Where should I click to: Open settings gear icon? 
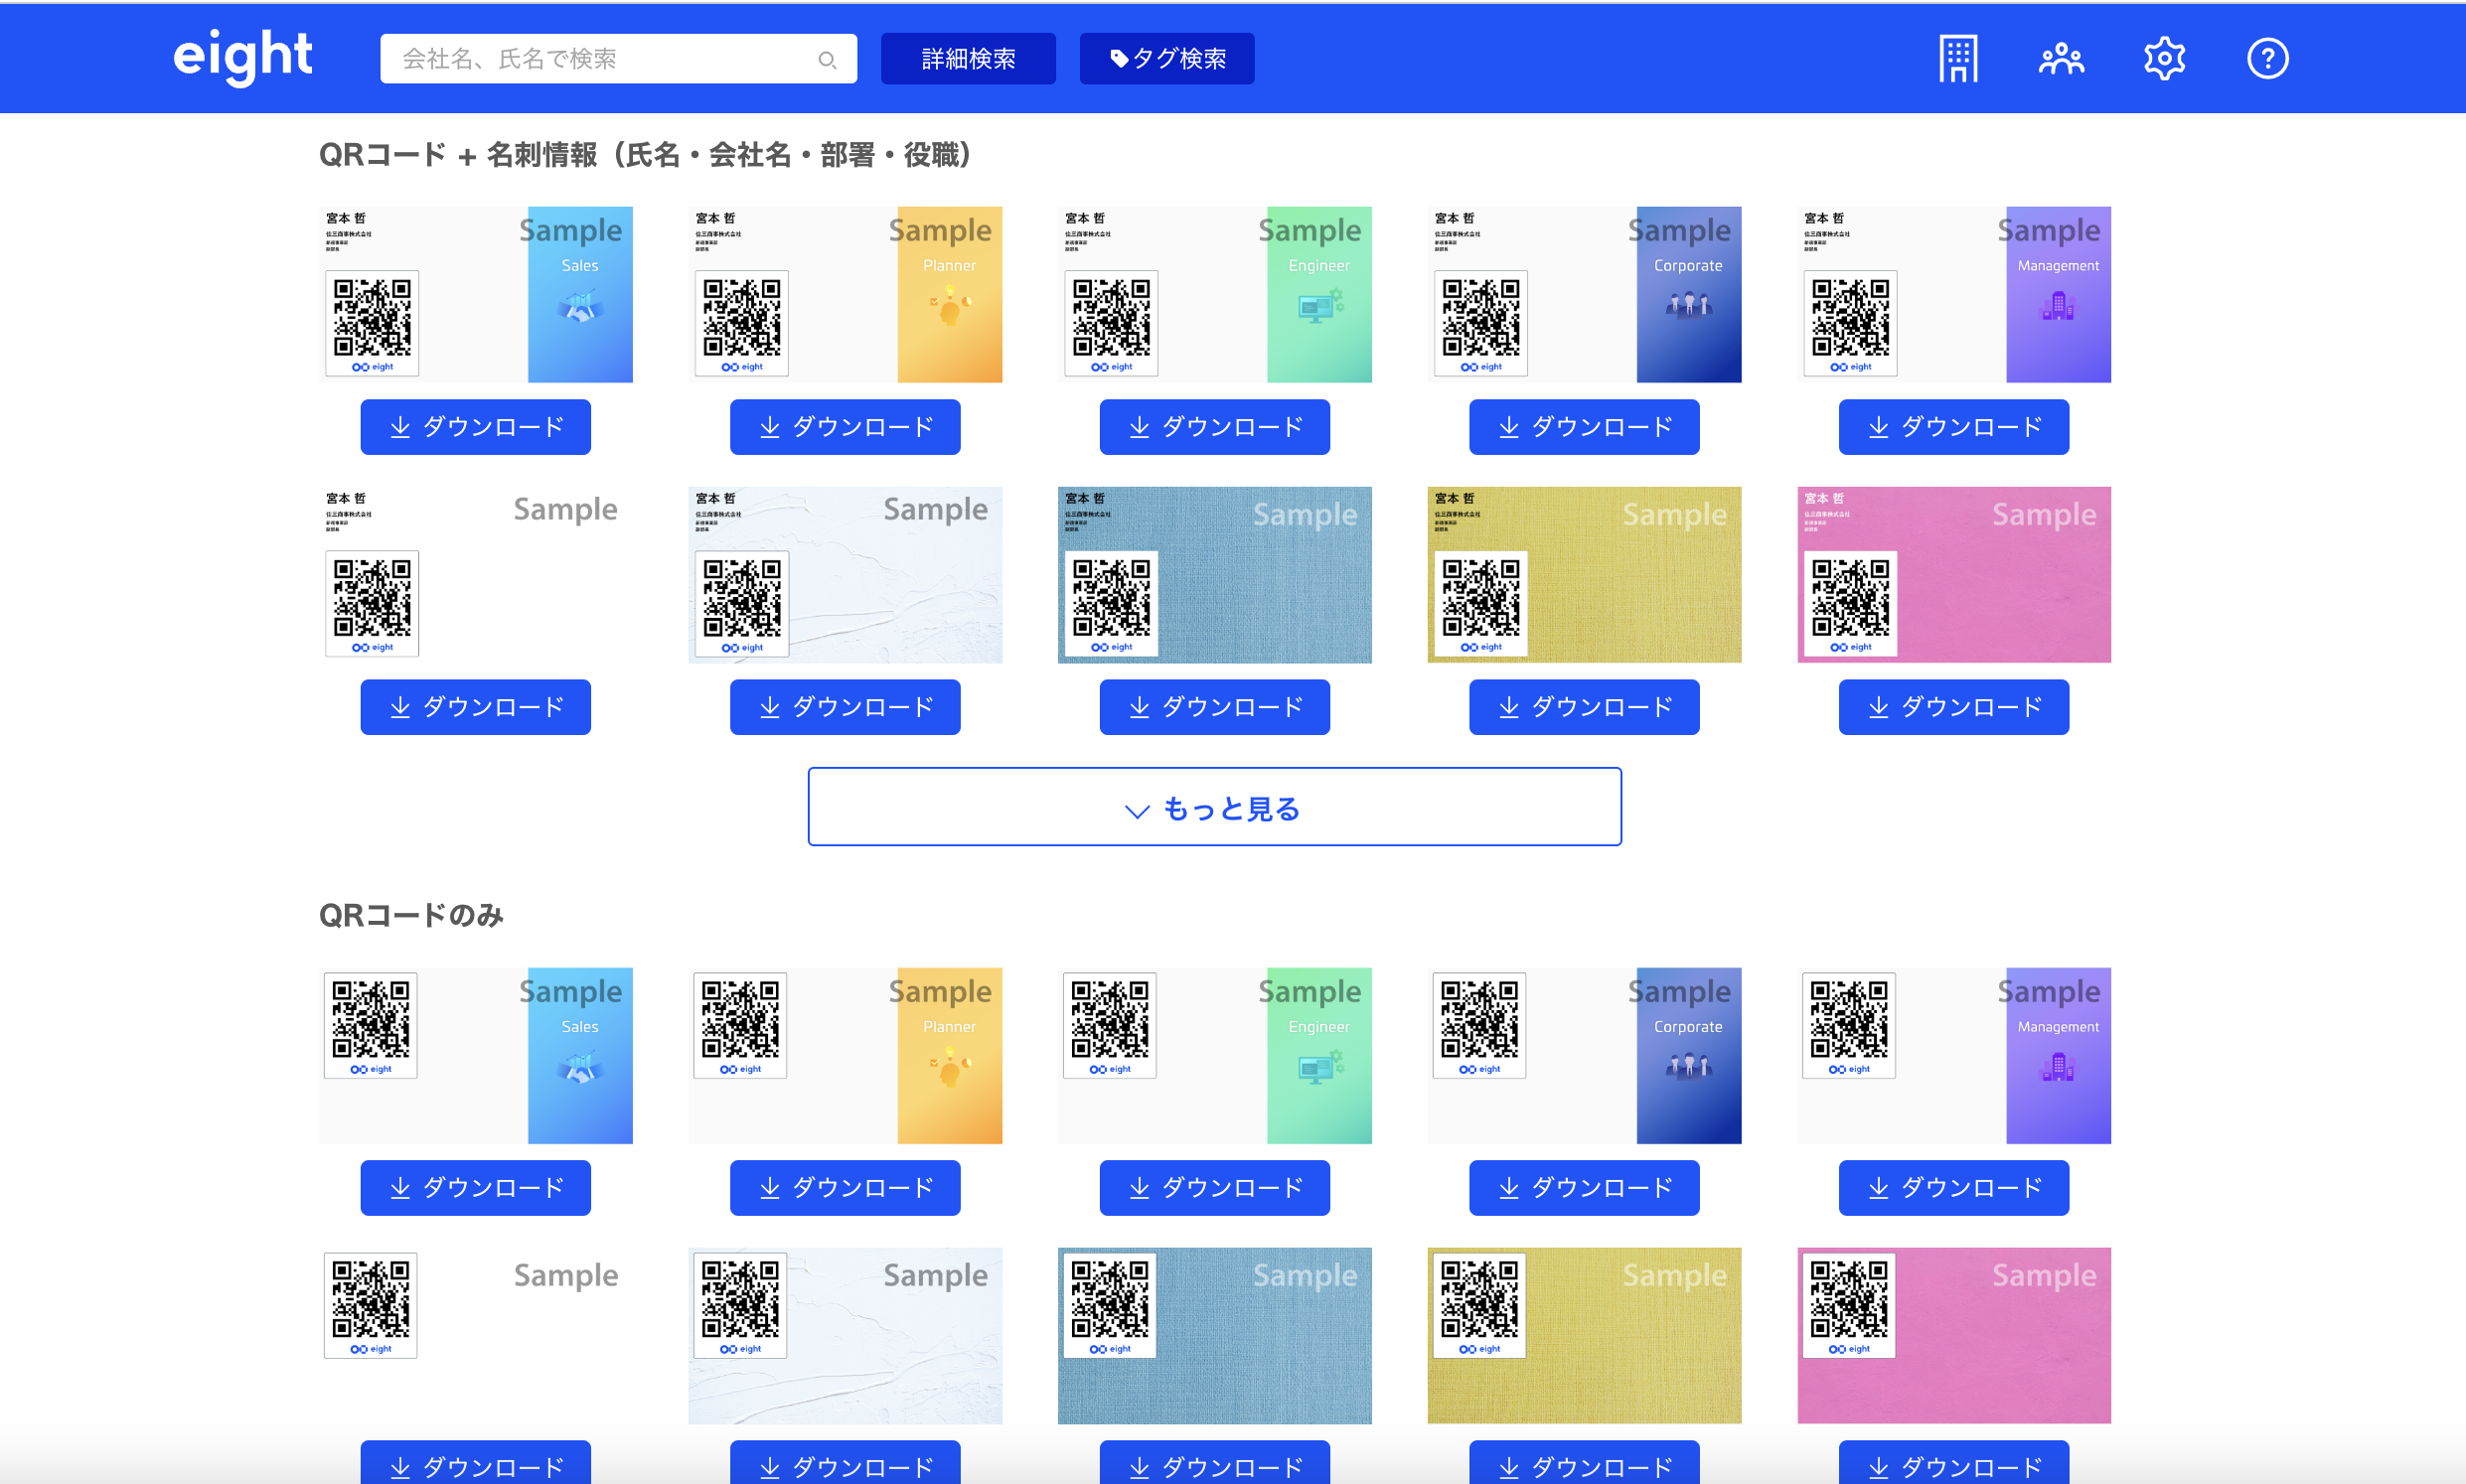coord(2164,59)
